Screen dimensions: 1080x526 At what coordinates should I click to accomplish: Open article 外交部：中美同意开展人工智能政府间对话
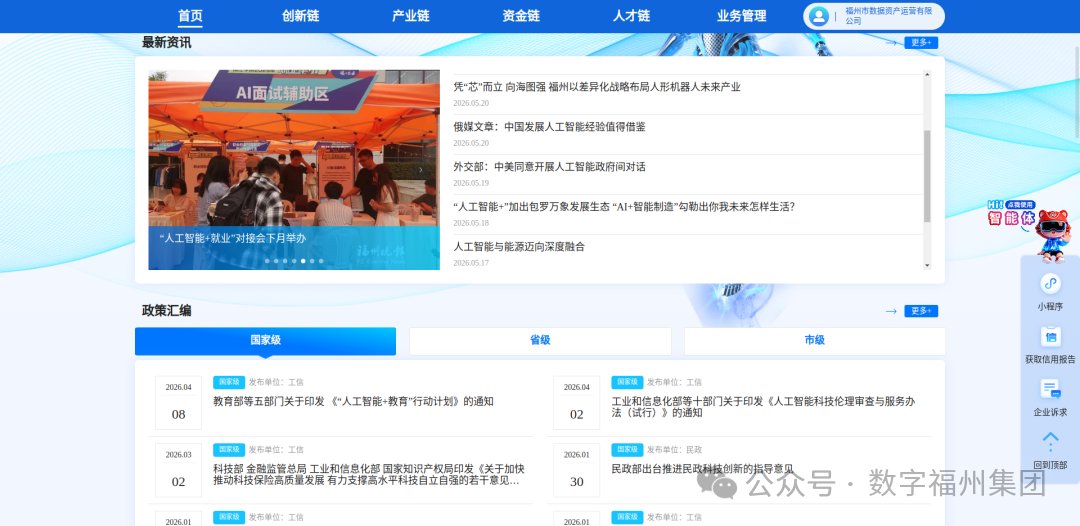click(x=549, y=167)
